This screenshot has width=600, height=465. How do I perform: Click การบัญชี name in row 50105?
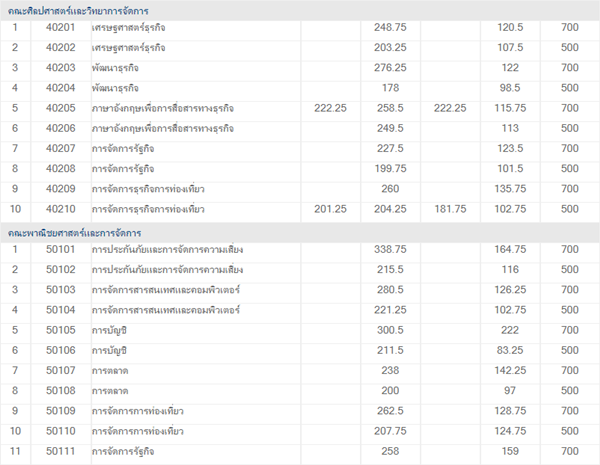tap(110, 330)
